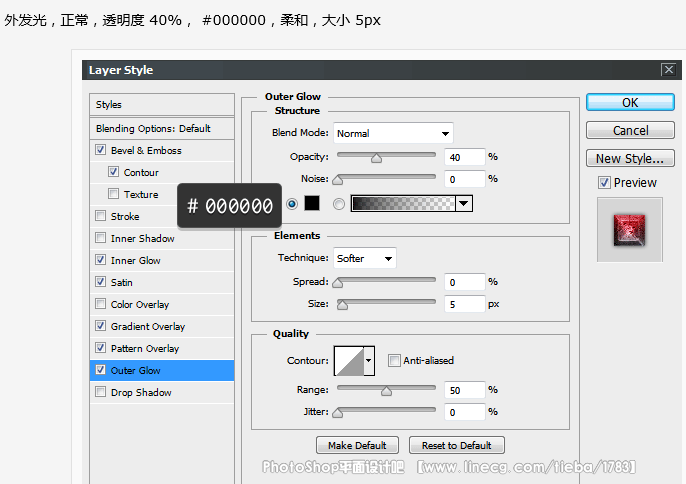Open the Gradient Overlay settings
The width and height of the screenshot is (686, 484).
coord(147,327)
